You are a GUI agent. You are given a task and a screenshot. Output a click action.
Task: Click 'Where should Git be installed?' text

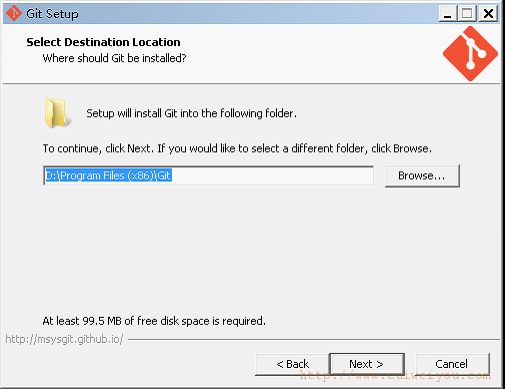coord(114,58)
